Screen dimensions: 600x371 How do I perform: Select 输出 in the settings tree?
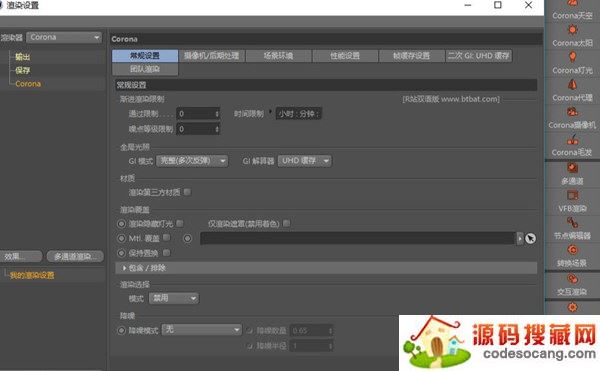pyautogui.click(x=23, y=57)
